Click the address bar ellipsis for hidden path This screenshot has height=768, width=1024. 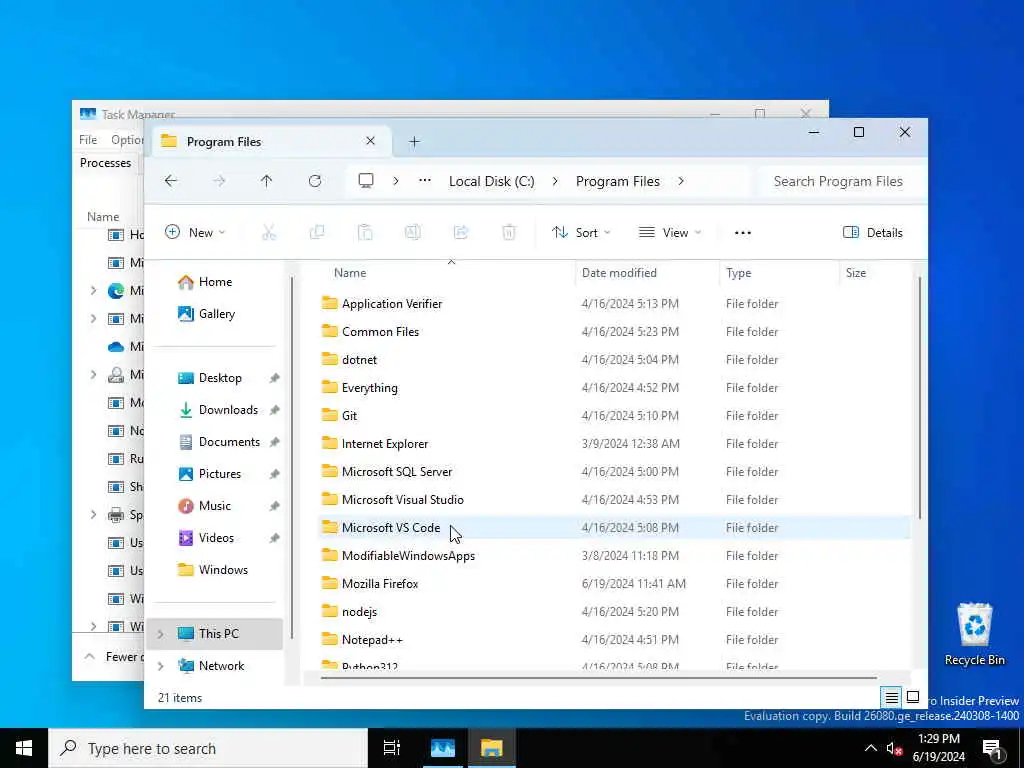point(424,181)
